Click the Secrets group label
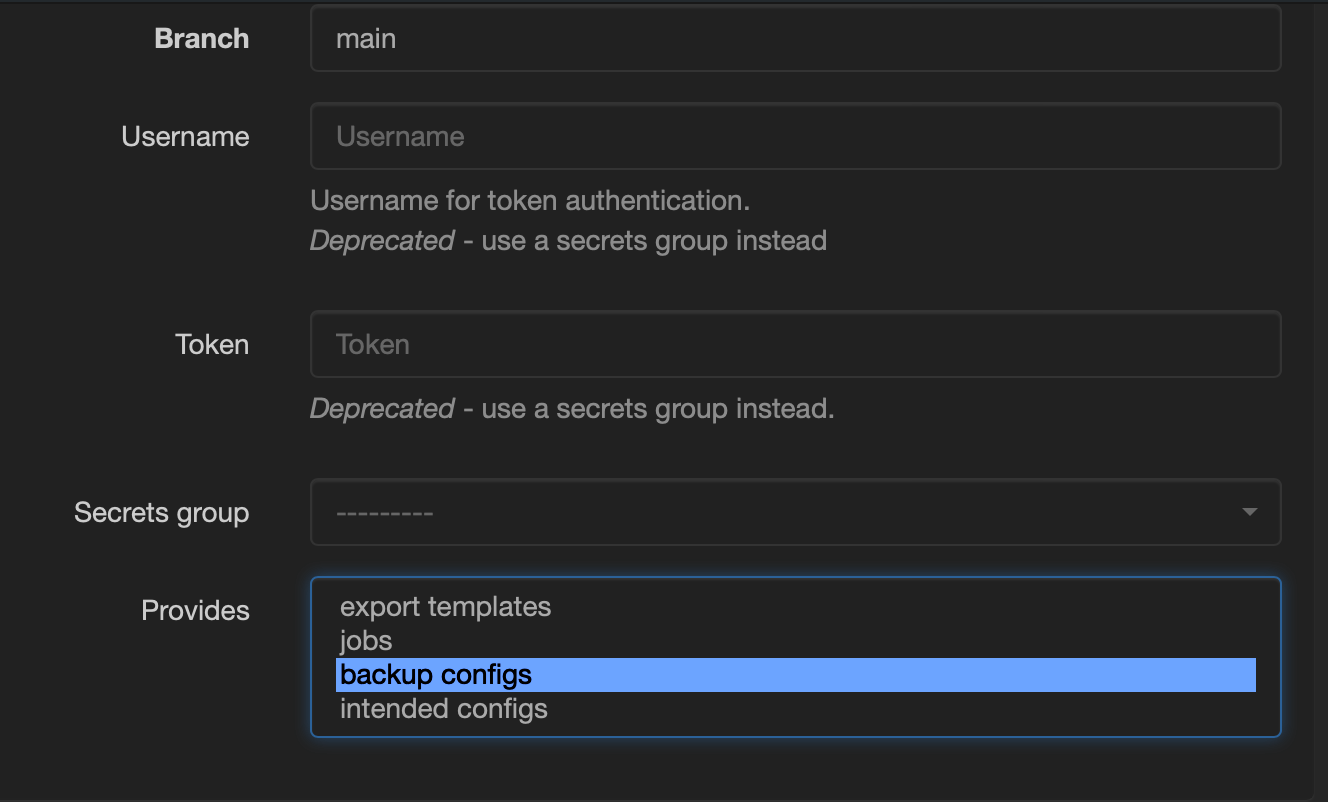Viewport: 1328px width, 802px height. (x=161, y=513)
